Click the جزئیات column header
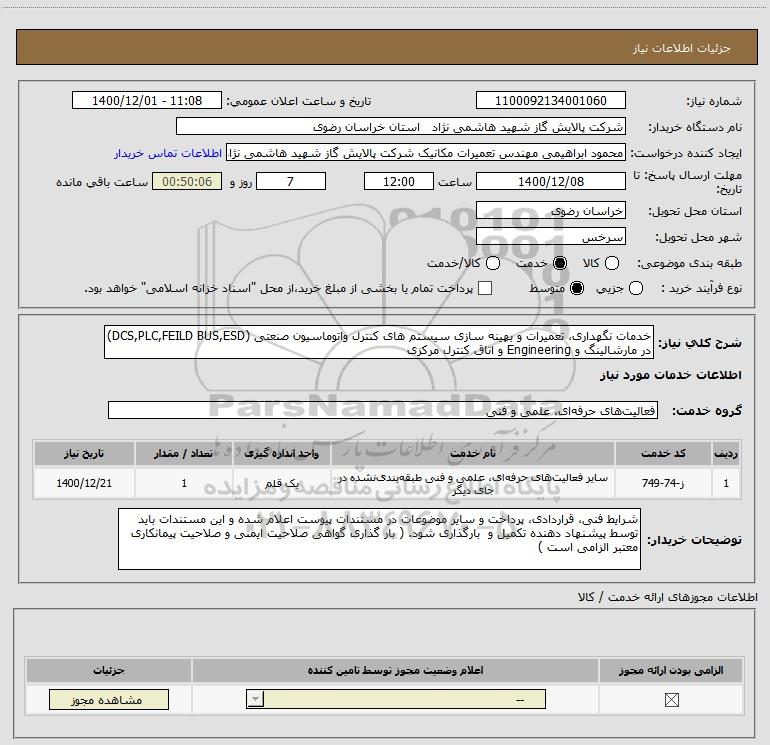 point(109,670)
